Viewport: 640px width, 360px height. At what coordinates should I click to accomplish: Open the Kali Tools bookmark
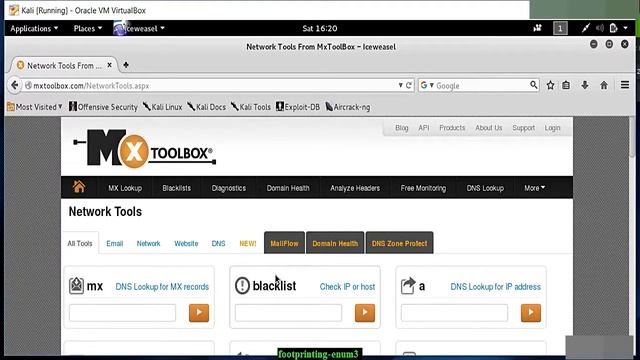tap(251, 107)
